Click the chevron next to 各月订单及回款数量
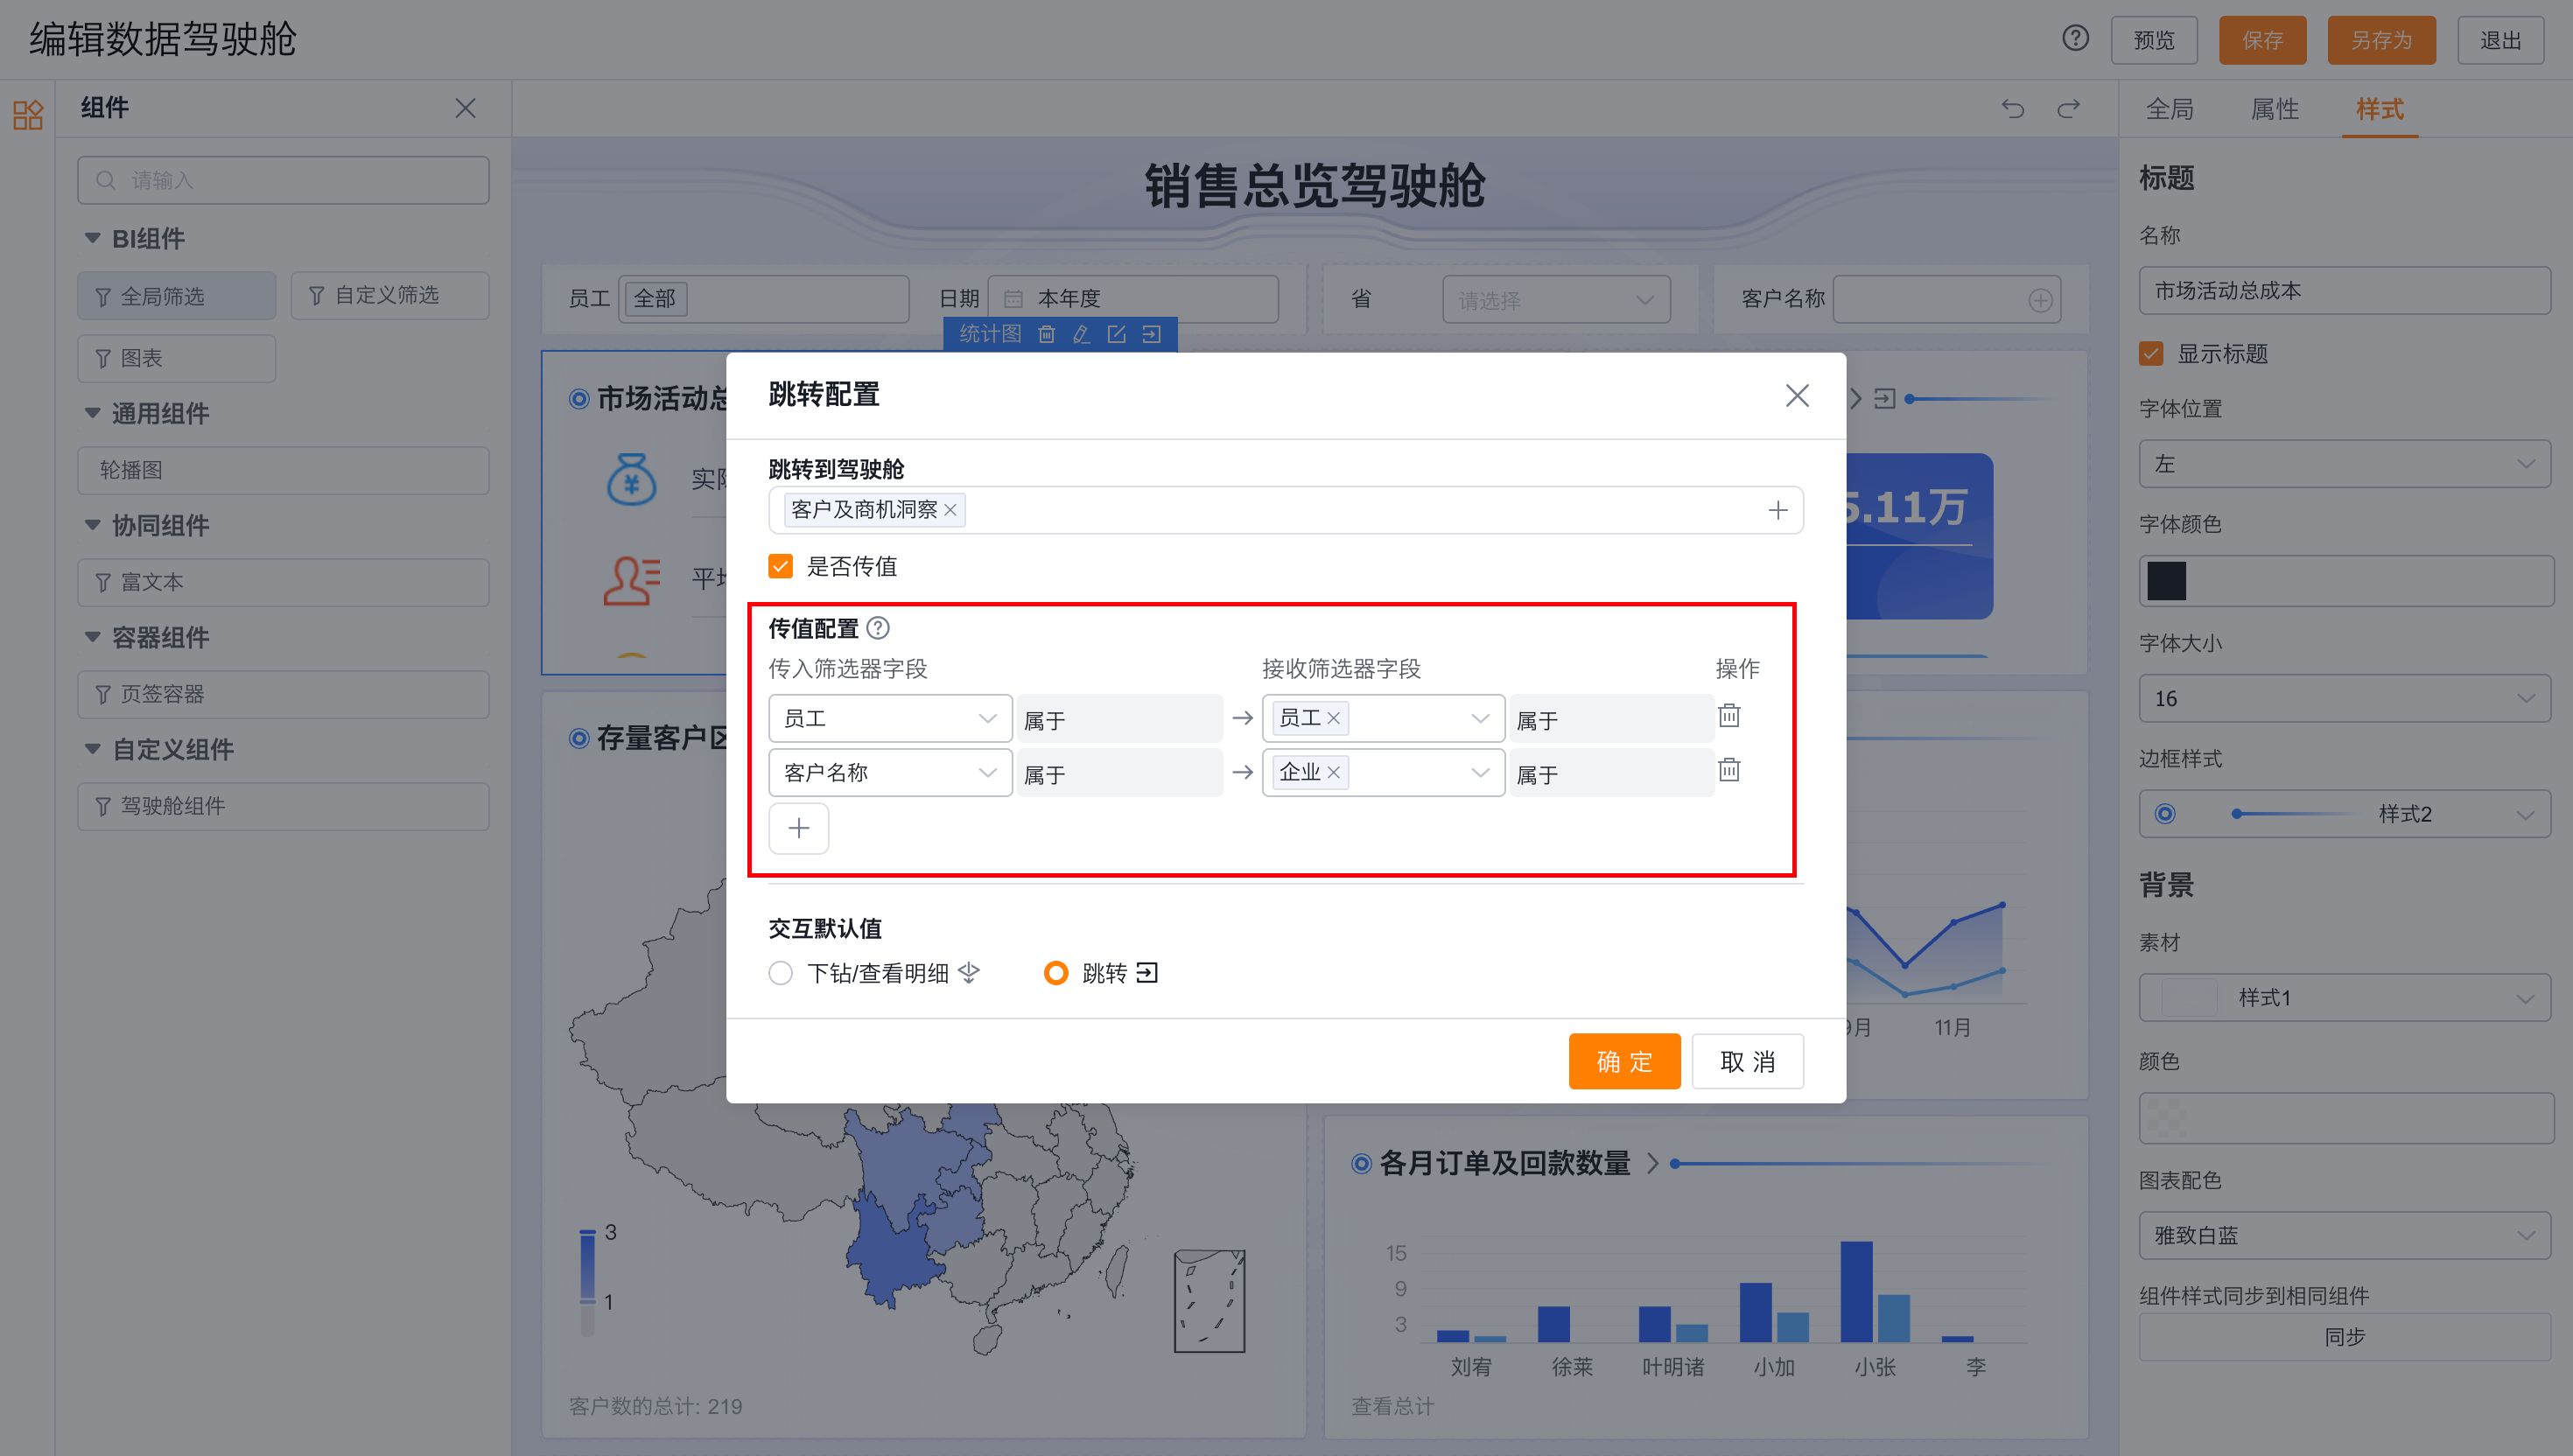The height and width of the screenshot is (1456, 2573). (1653, 1163)
